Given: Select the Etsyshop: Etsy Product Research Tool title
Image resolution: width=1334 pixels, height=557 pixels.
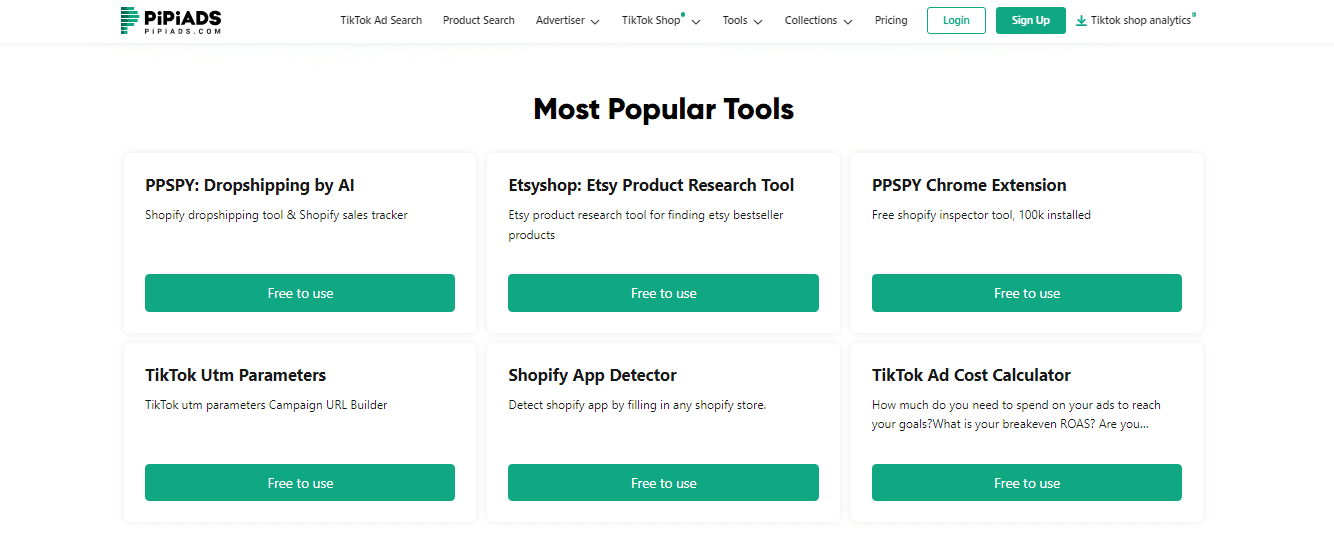Looking at the screenshot, I should tap(651, 185).
